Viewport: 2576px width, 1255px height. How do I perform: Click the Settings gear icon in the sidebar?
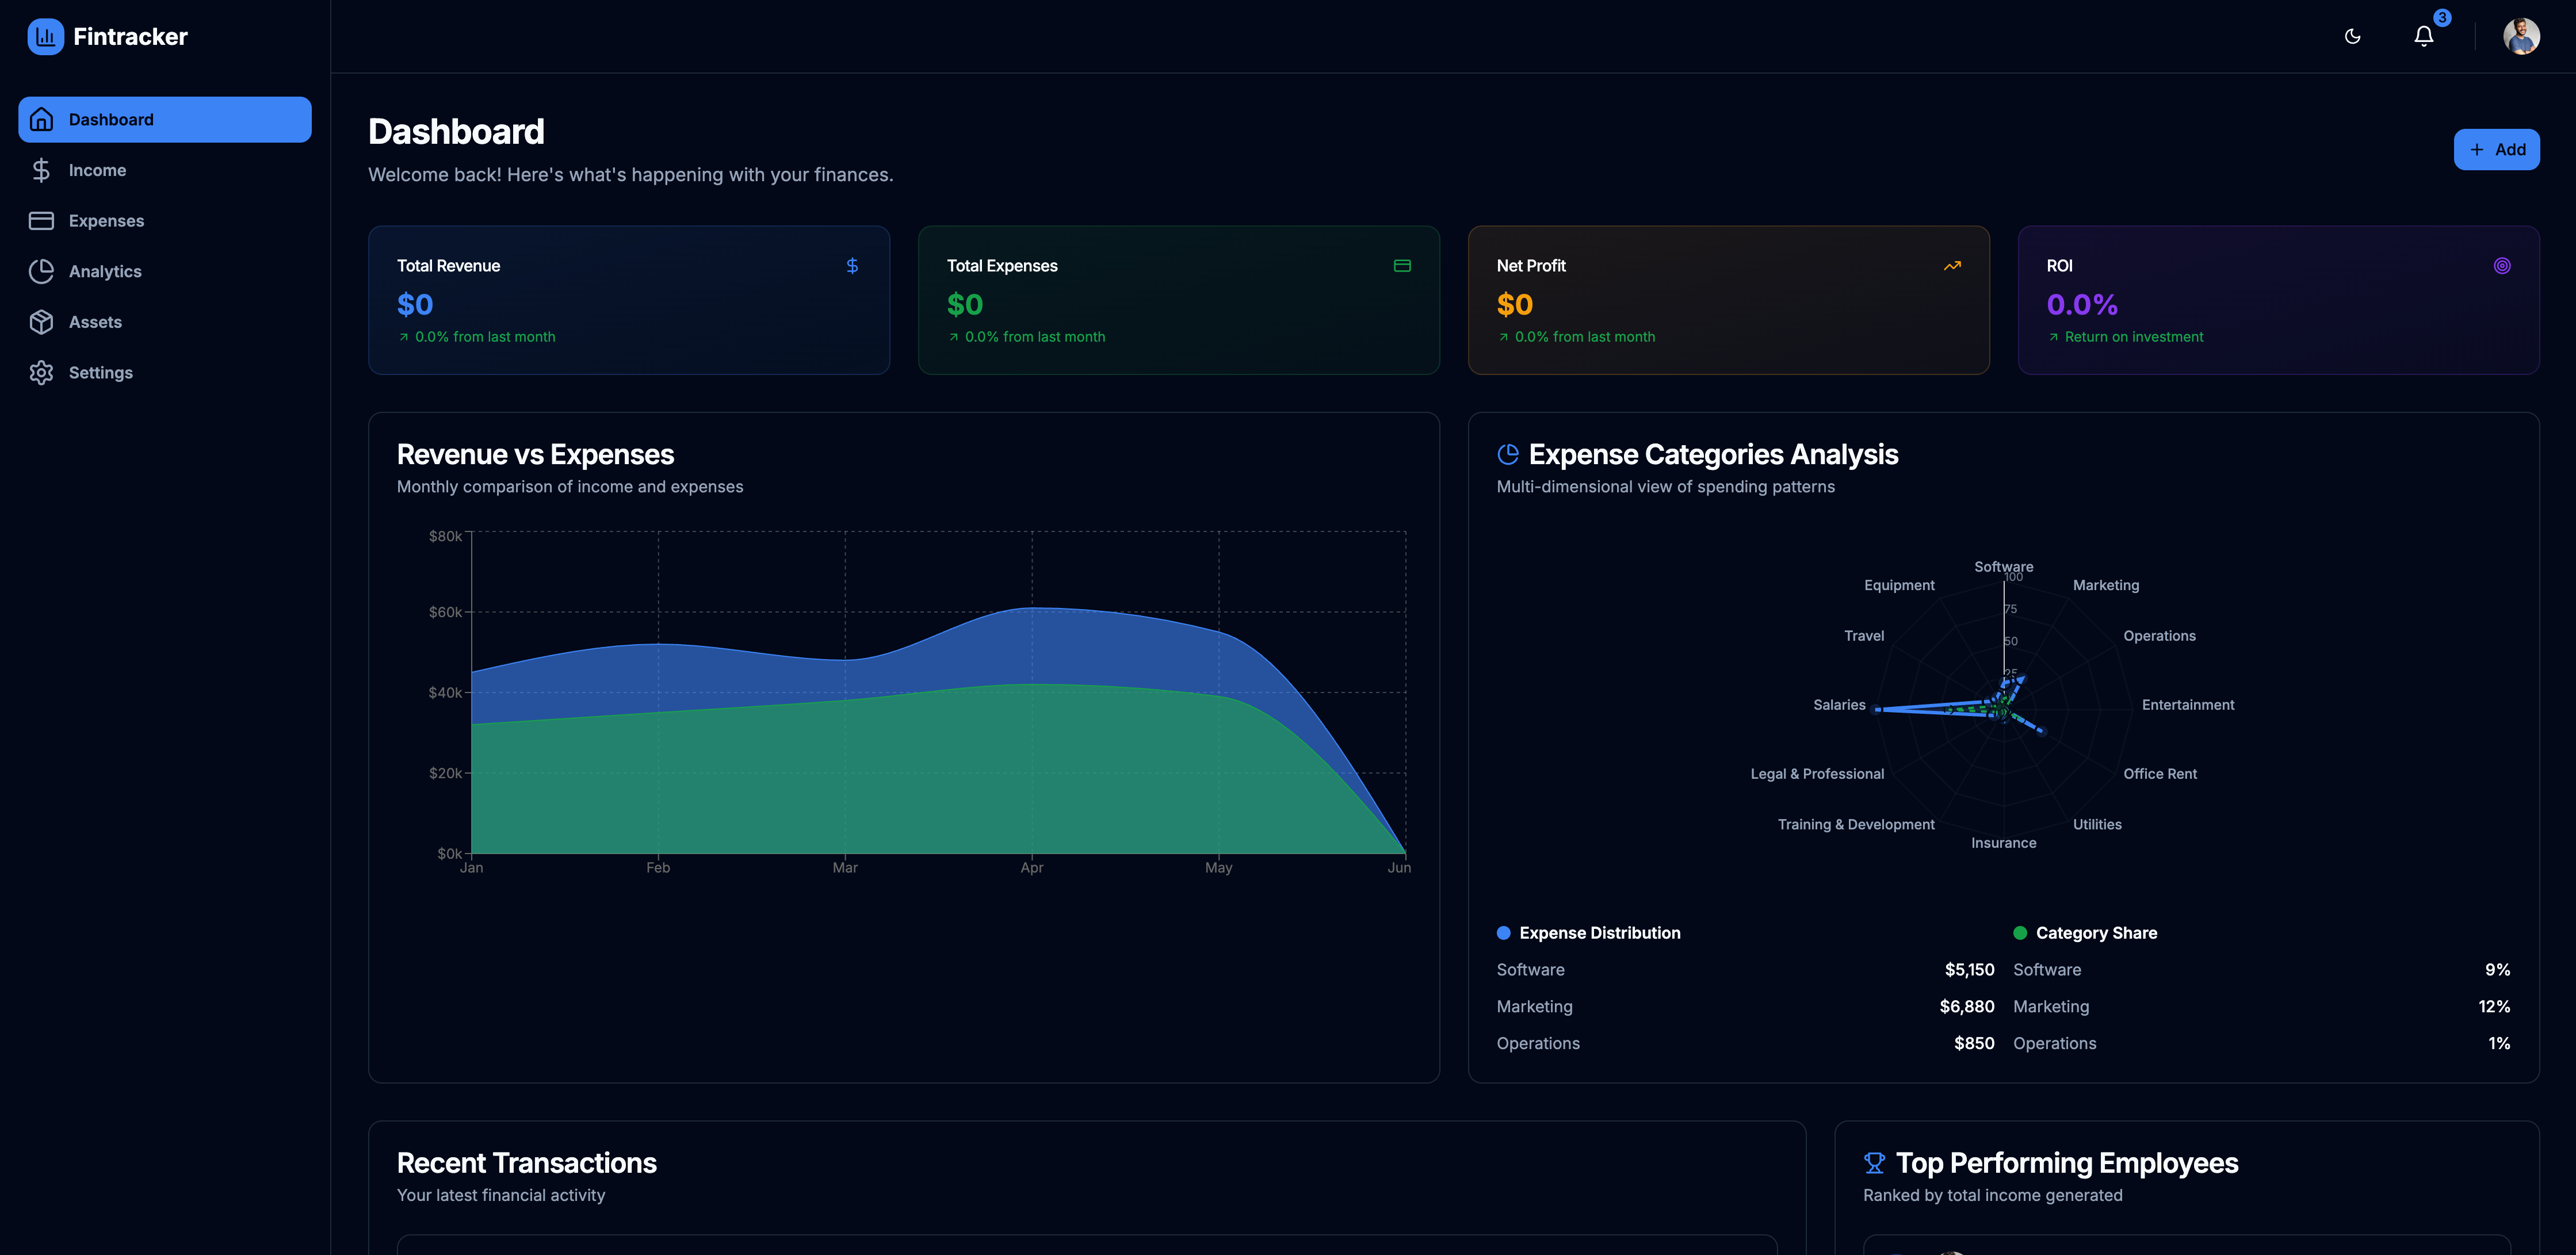(x=41, y=373)
